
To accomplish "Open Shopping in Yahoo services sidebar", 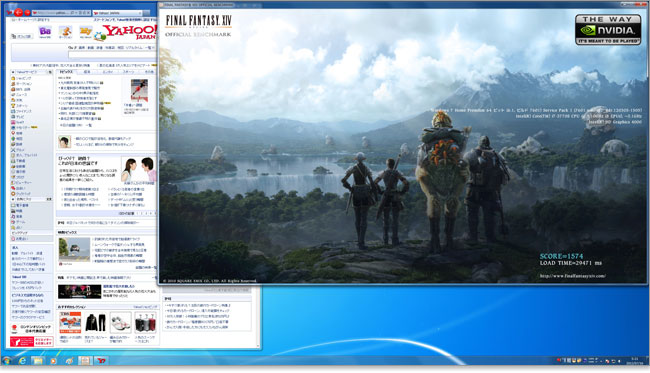I will coord(21,78).
